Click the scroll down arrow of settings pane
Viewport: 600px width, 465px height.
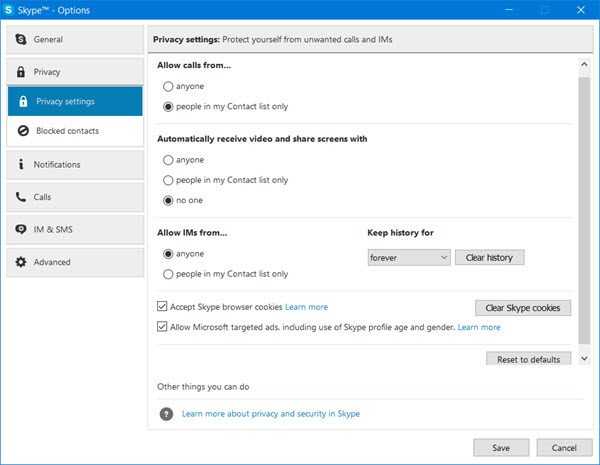click(584, 359)
